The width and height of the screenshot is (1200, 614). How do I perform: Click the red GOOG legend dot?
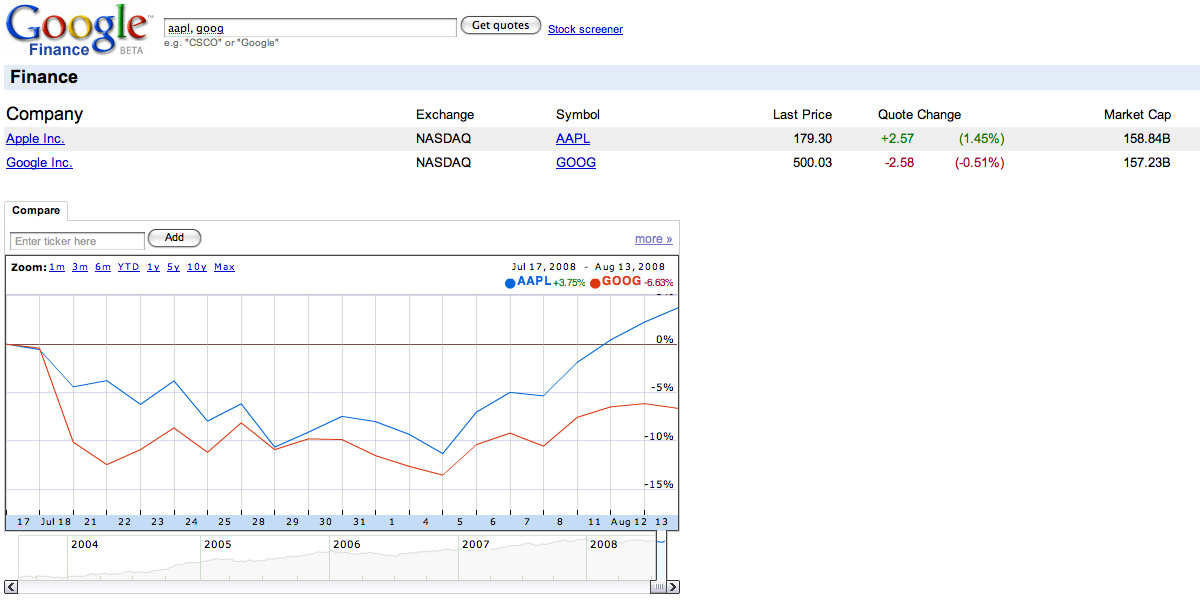click(x=595, y=283)
